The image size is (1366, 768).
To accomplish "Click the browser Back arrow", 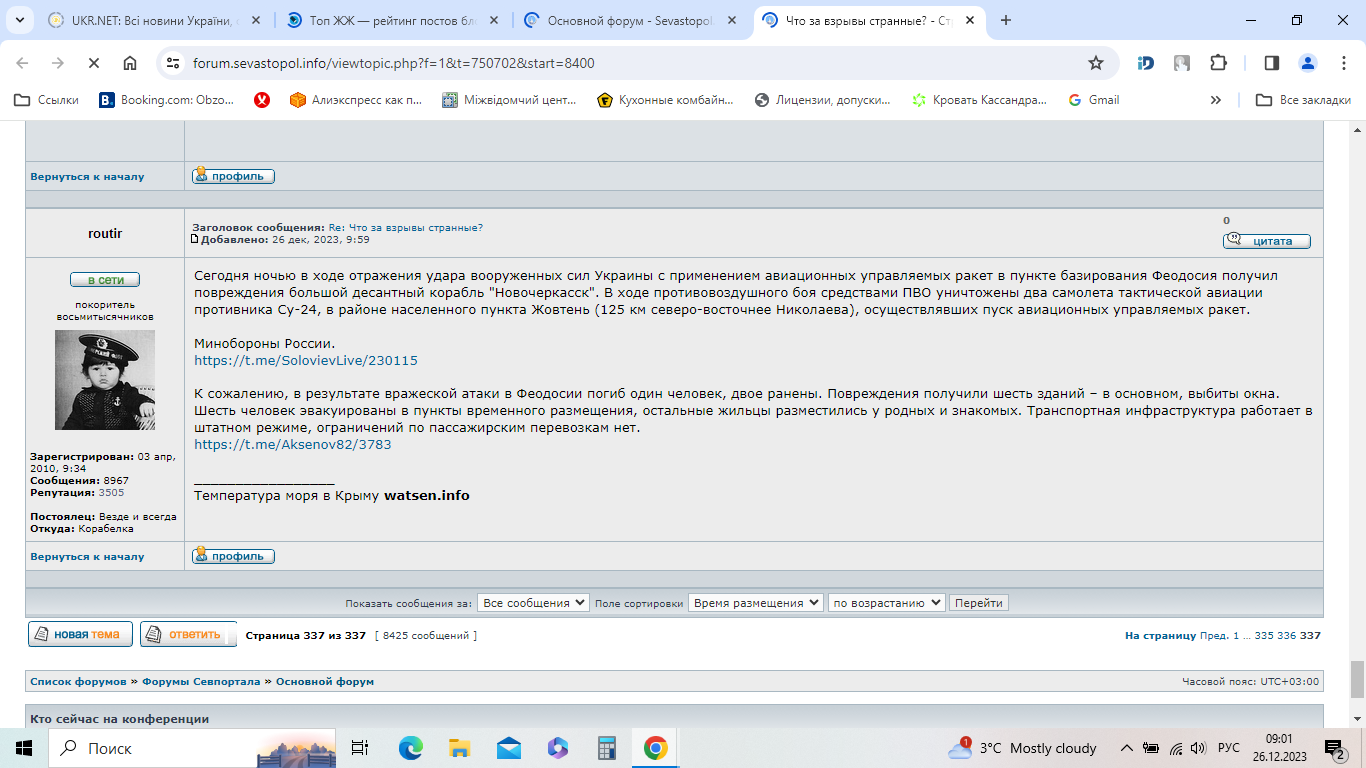I will [22, 63].
